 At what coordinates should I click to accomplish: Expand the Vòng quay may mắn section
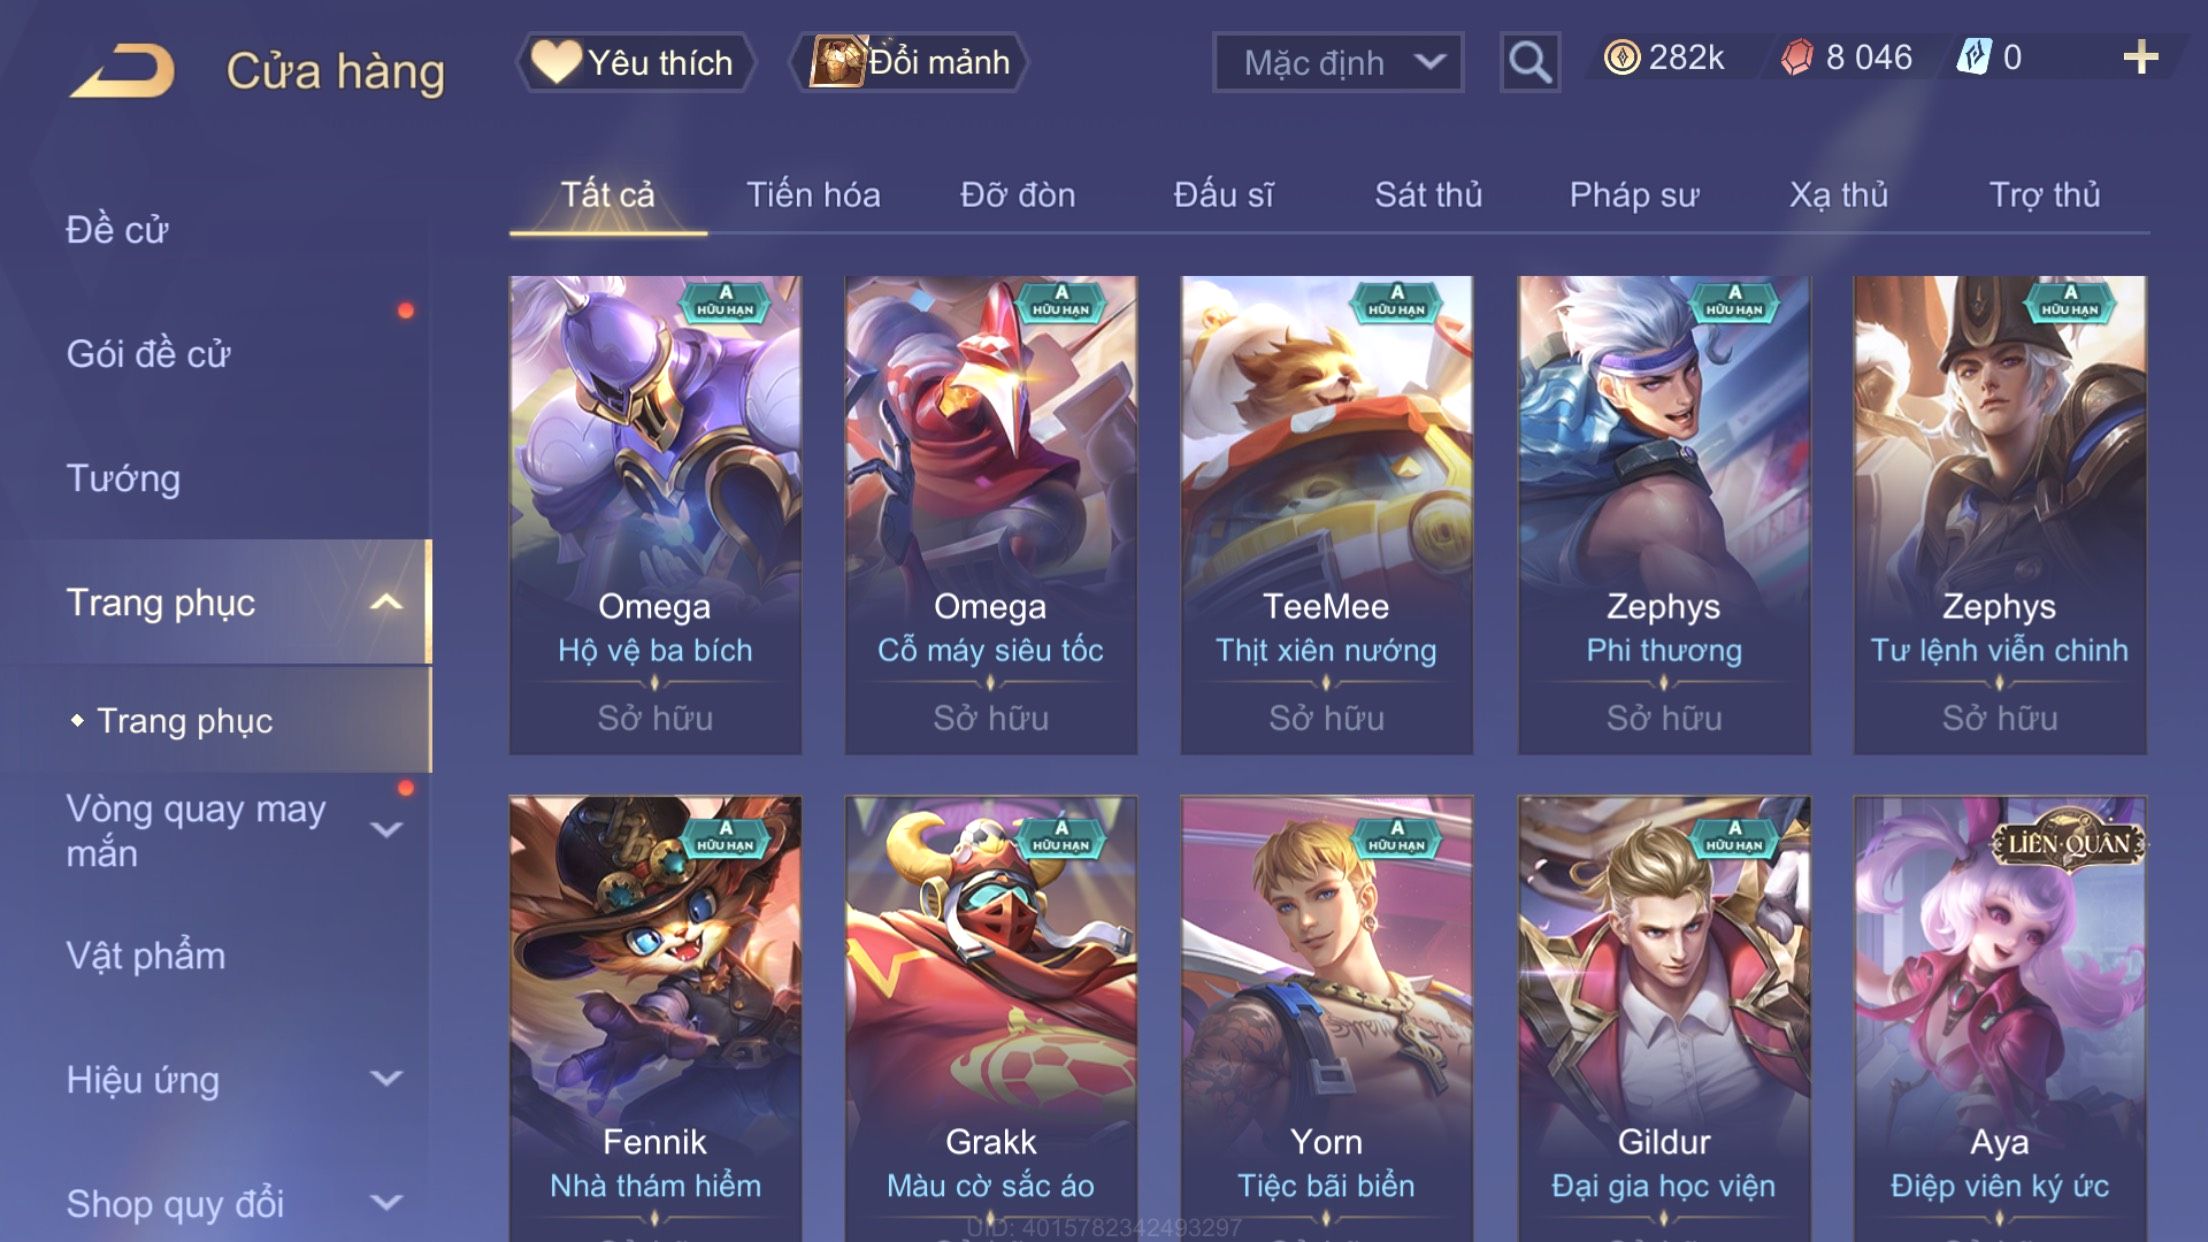coord(386,830)
